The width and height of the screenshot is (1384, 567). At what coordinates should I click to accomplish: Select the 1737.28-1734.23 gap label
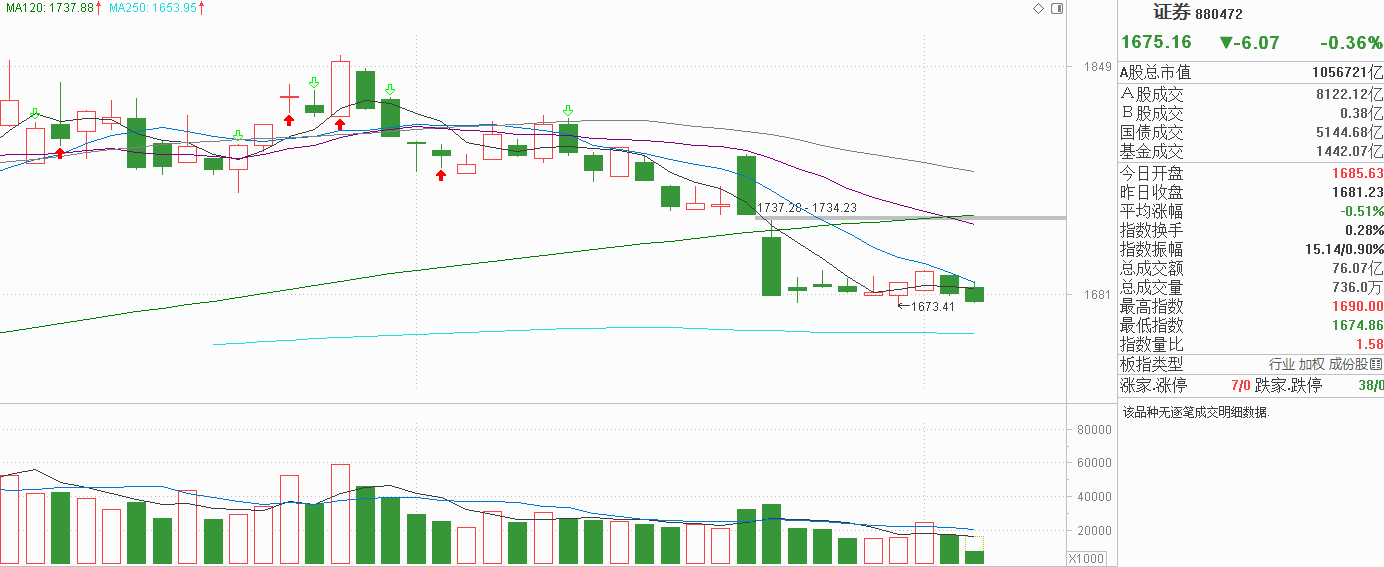point(807,208)
